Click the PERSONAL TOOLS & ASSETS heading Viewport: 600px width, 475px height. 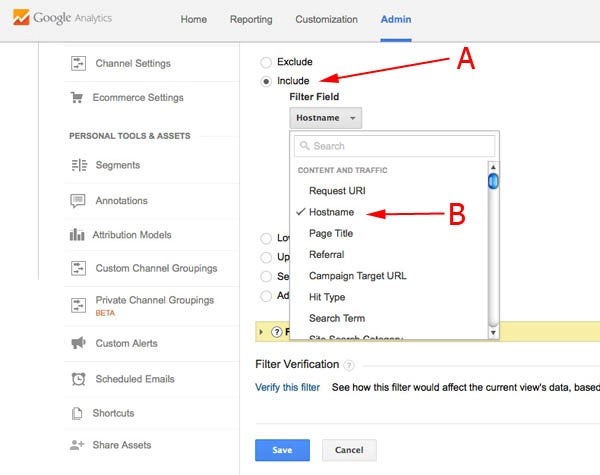130,136
